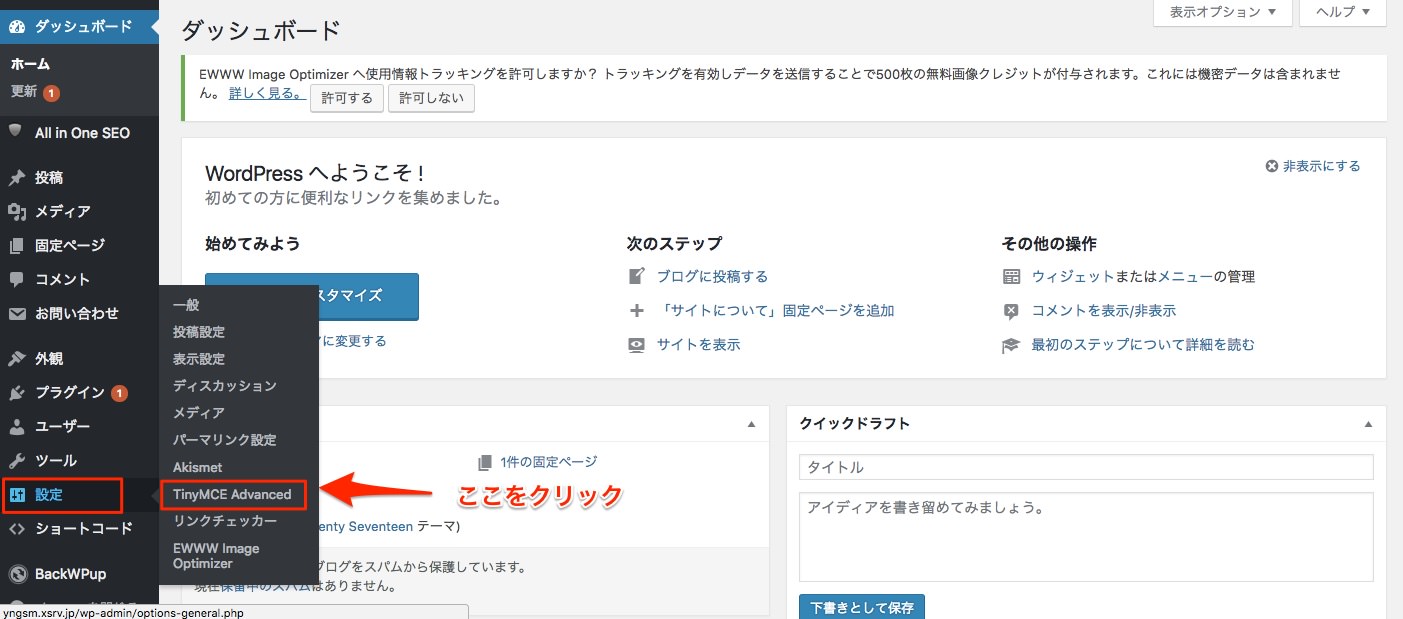Select 表示設定 in the settings submenu
1403x619 pixels.
[x=199, y=359]
